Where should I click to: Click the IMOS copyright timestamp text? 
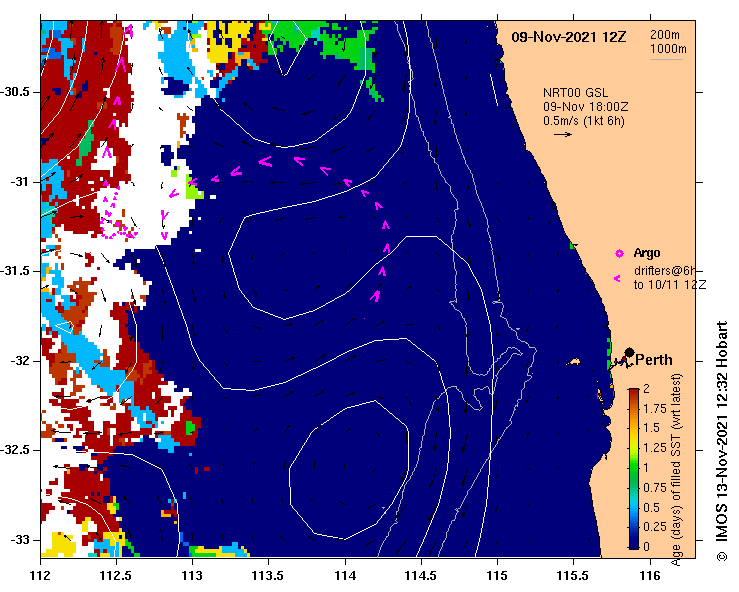[x=722, y=441]
